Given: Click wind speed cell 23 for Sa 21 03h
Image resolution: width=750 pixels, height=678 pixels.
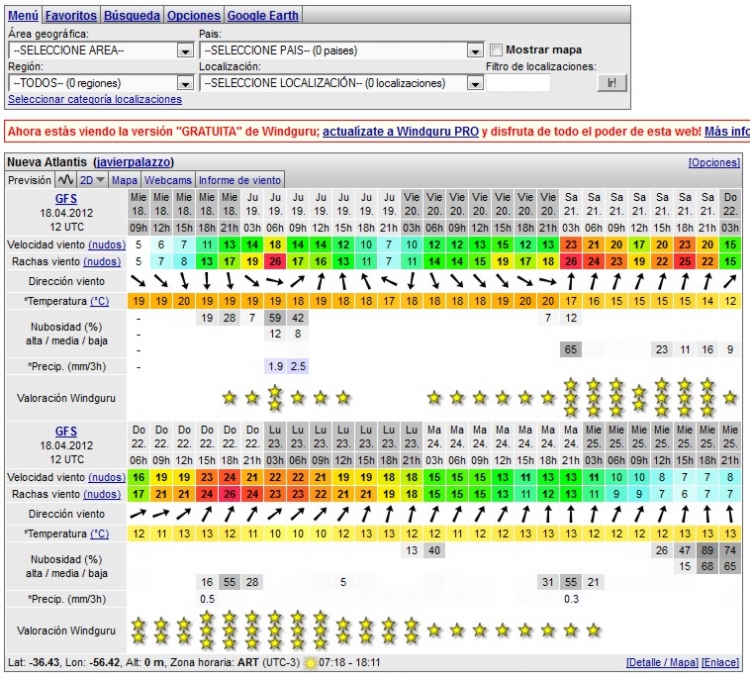Looking at the screenshot, I should pos(571,245).
